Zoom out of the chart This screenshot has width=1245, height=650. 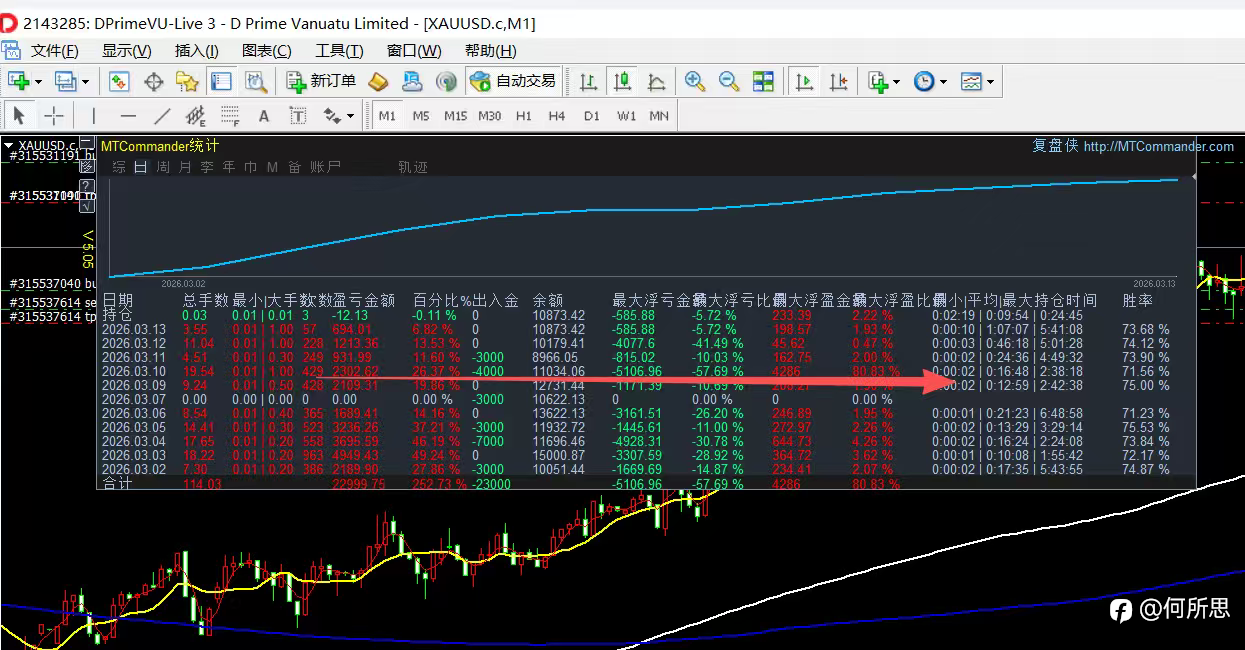tap(729, 81)
